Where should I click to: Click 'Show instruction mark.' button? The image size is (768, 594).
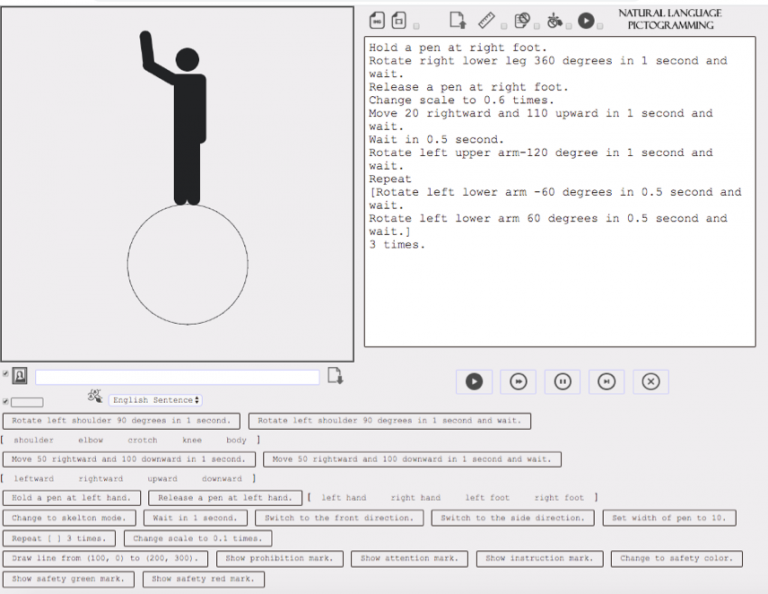539,559
